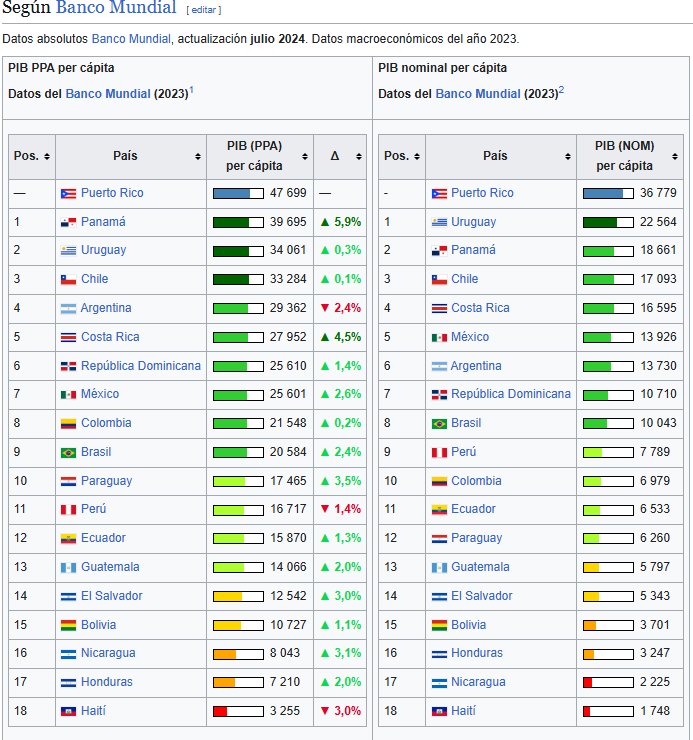The height and width of the screenshot is (740, 693).
Task: Click the Haití flag in PPA table
Action: [68, 711]
